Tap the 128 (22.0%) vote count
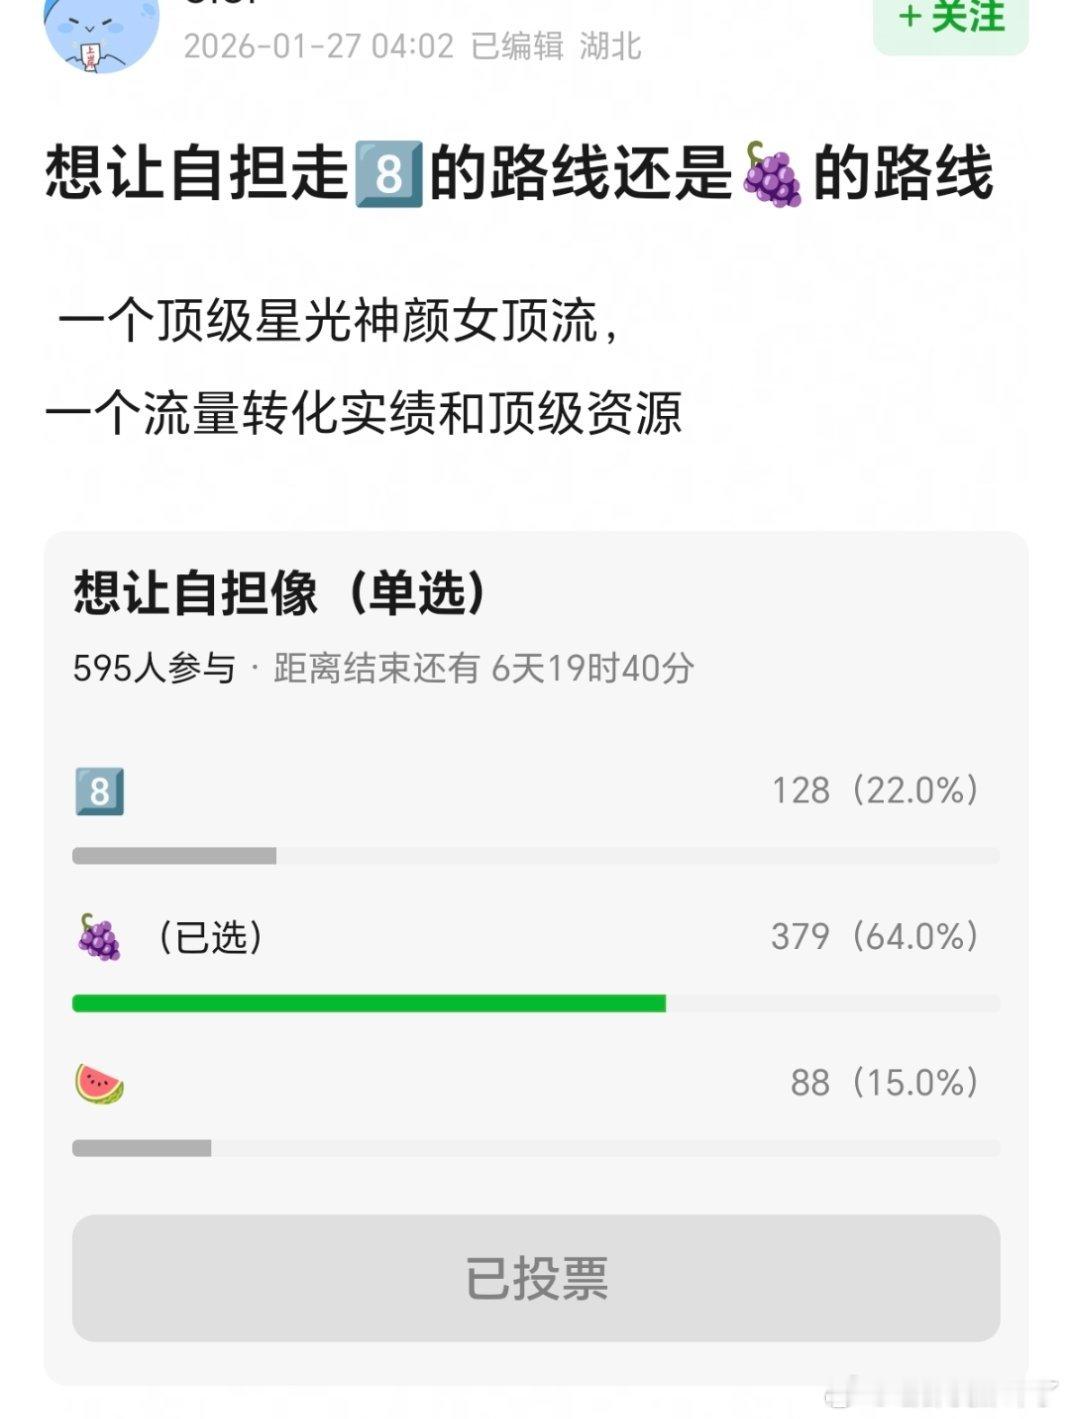Viewport: 1070px width, 1419px height. click(x=874, y=791)
